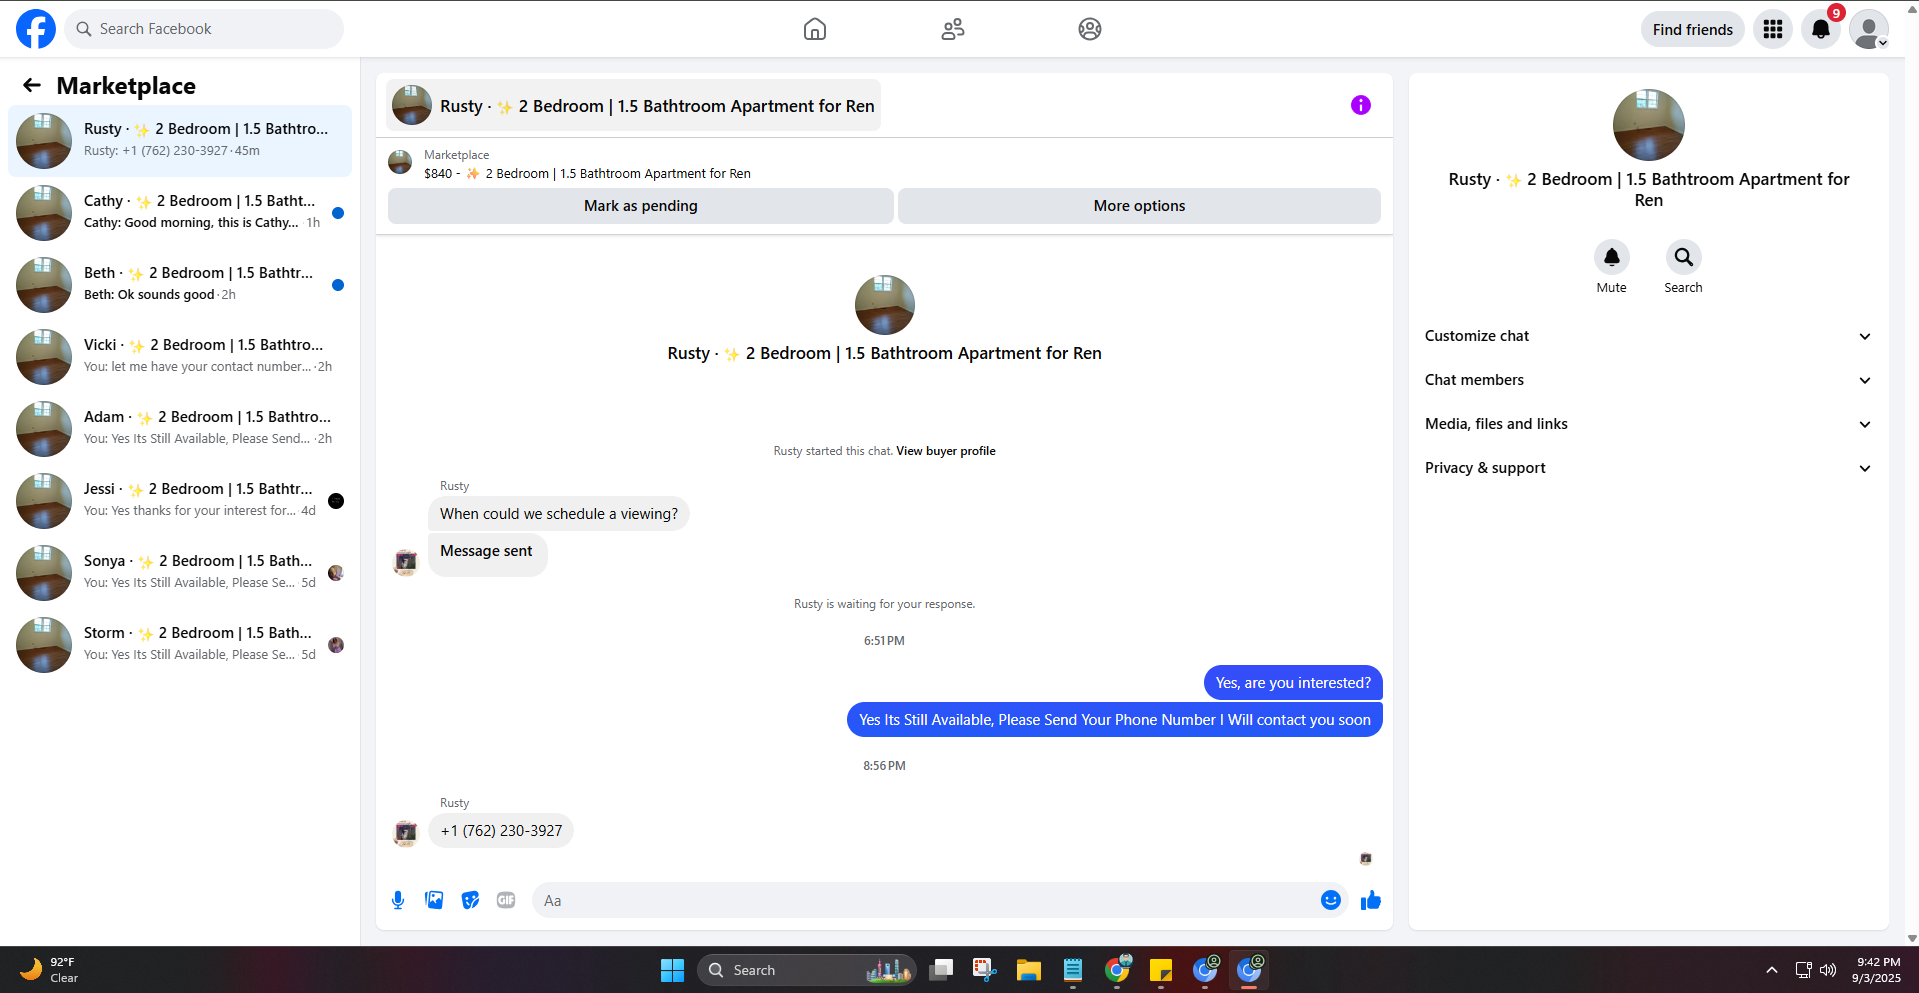
Task: Click the Windows taskbar Search box
Action: (806, 970)
